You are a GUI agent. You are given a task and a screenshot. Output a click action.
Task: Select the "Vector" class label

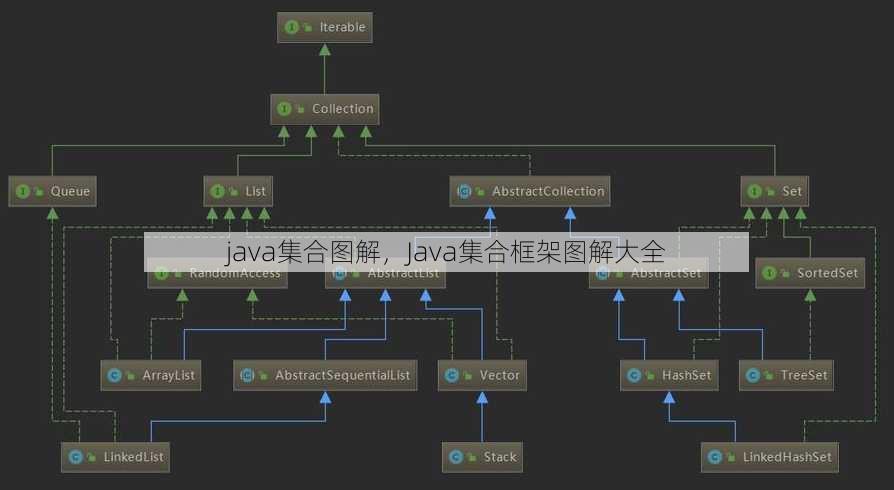[x=499, y=375]
